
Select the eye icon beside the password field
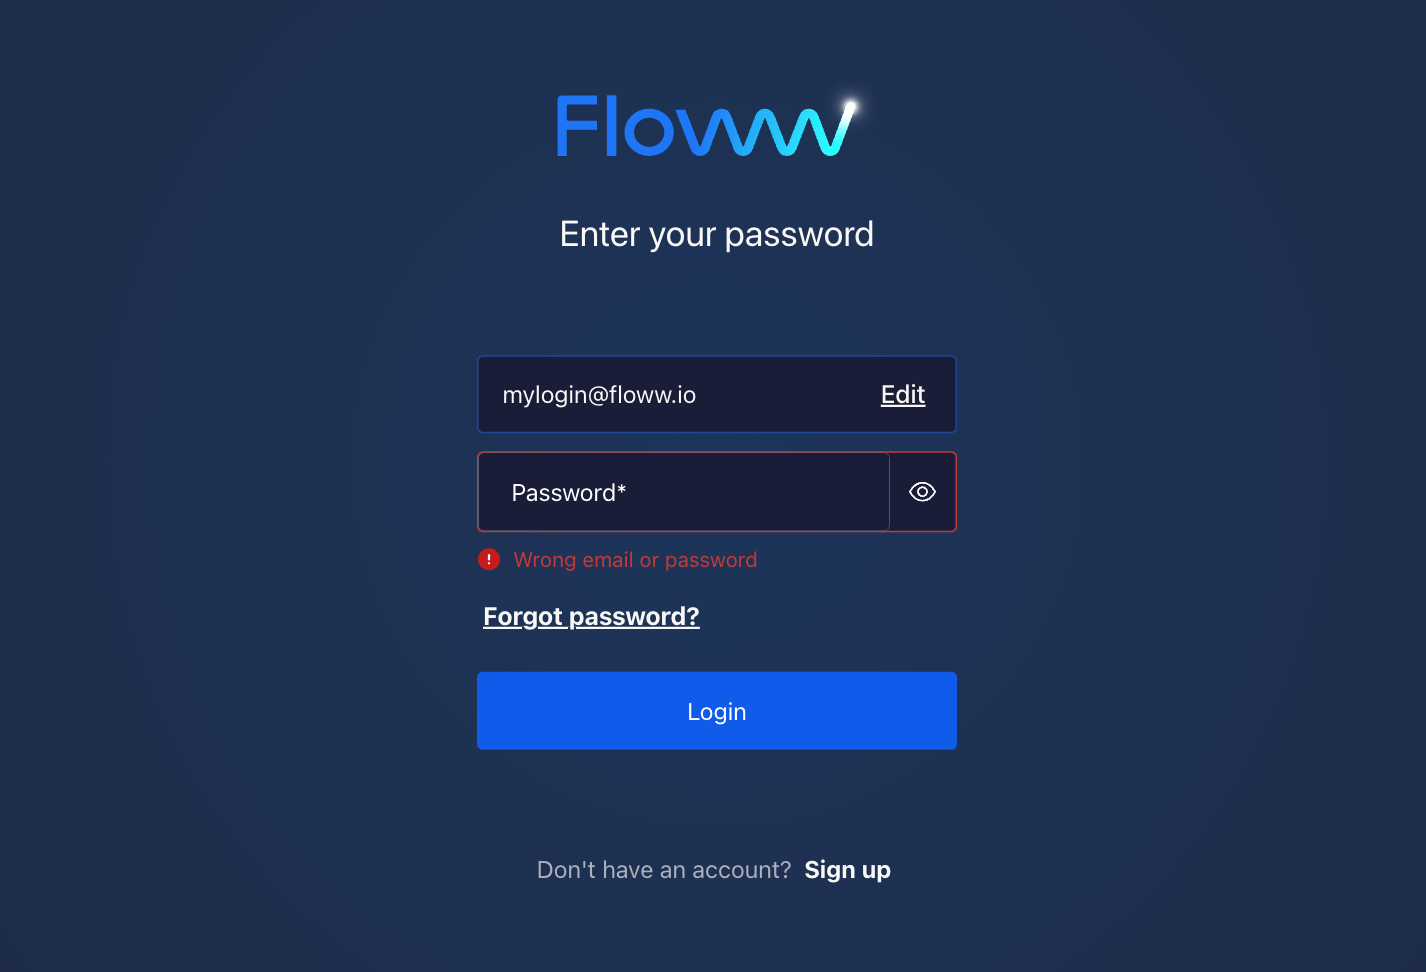(921, 491)
